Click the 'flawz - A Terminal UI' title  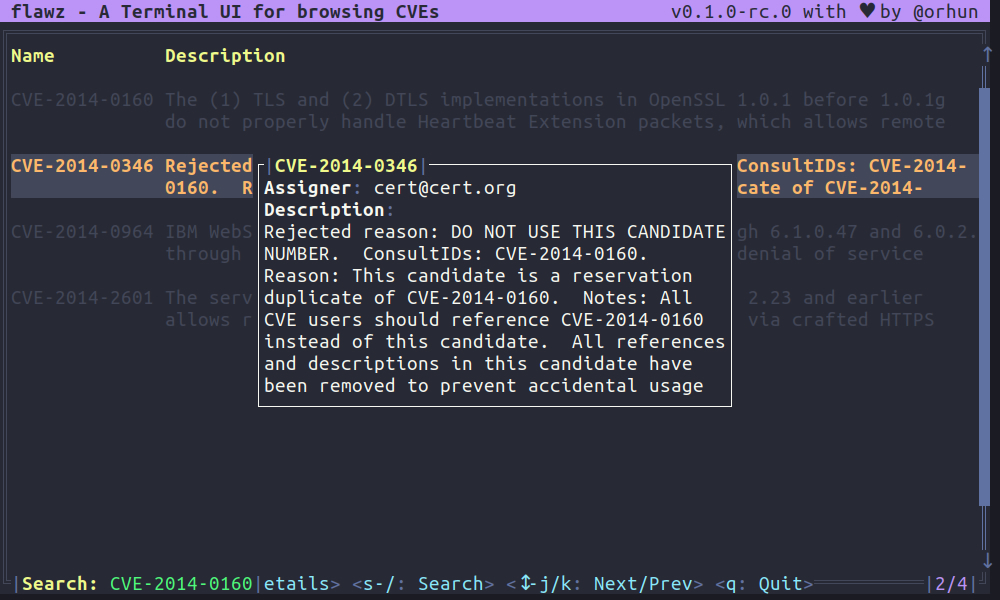(225, 11)
